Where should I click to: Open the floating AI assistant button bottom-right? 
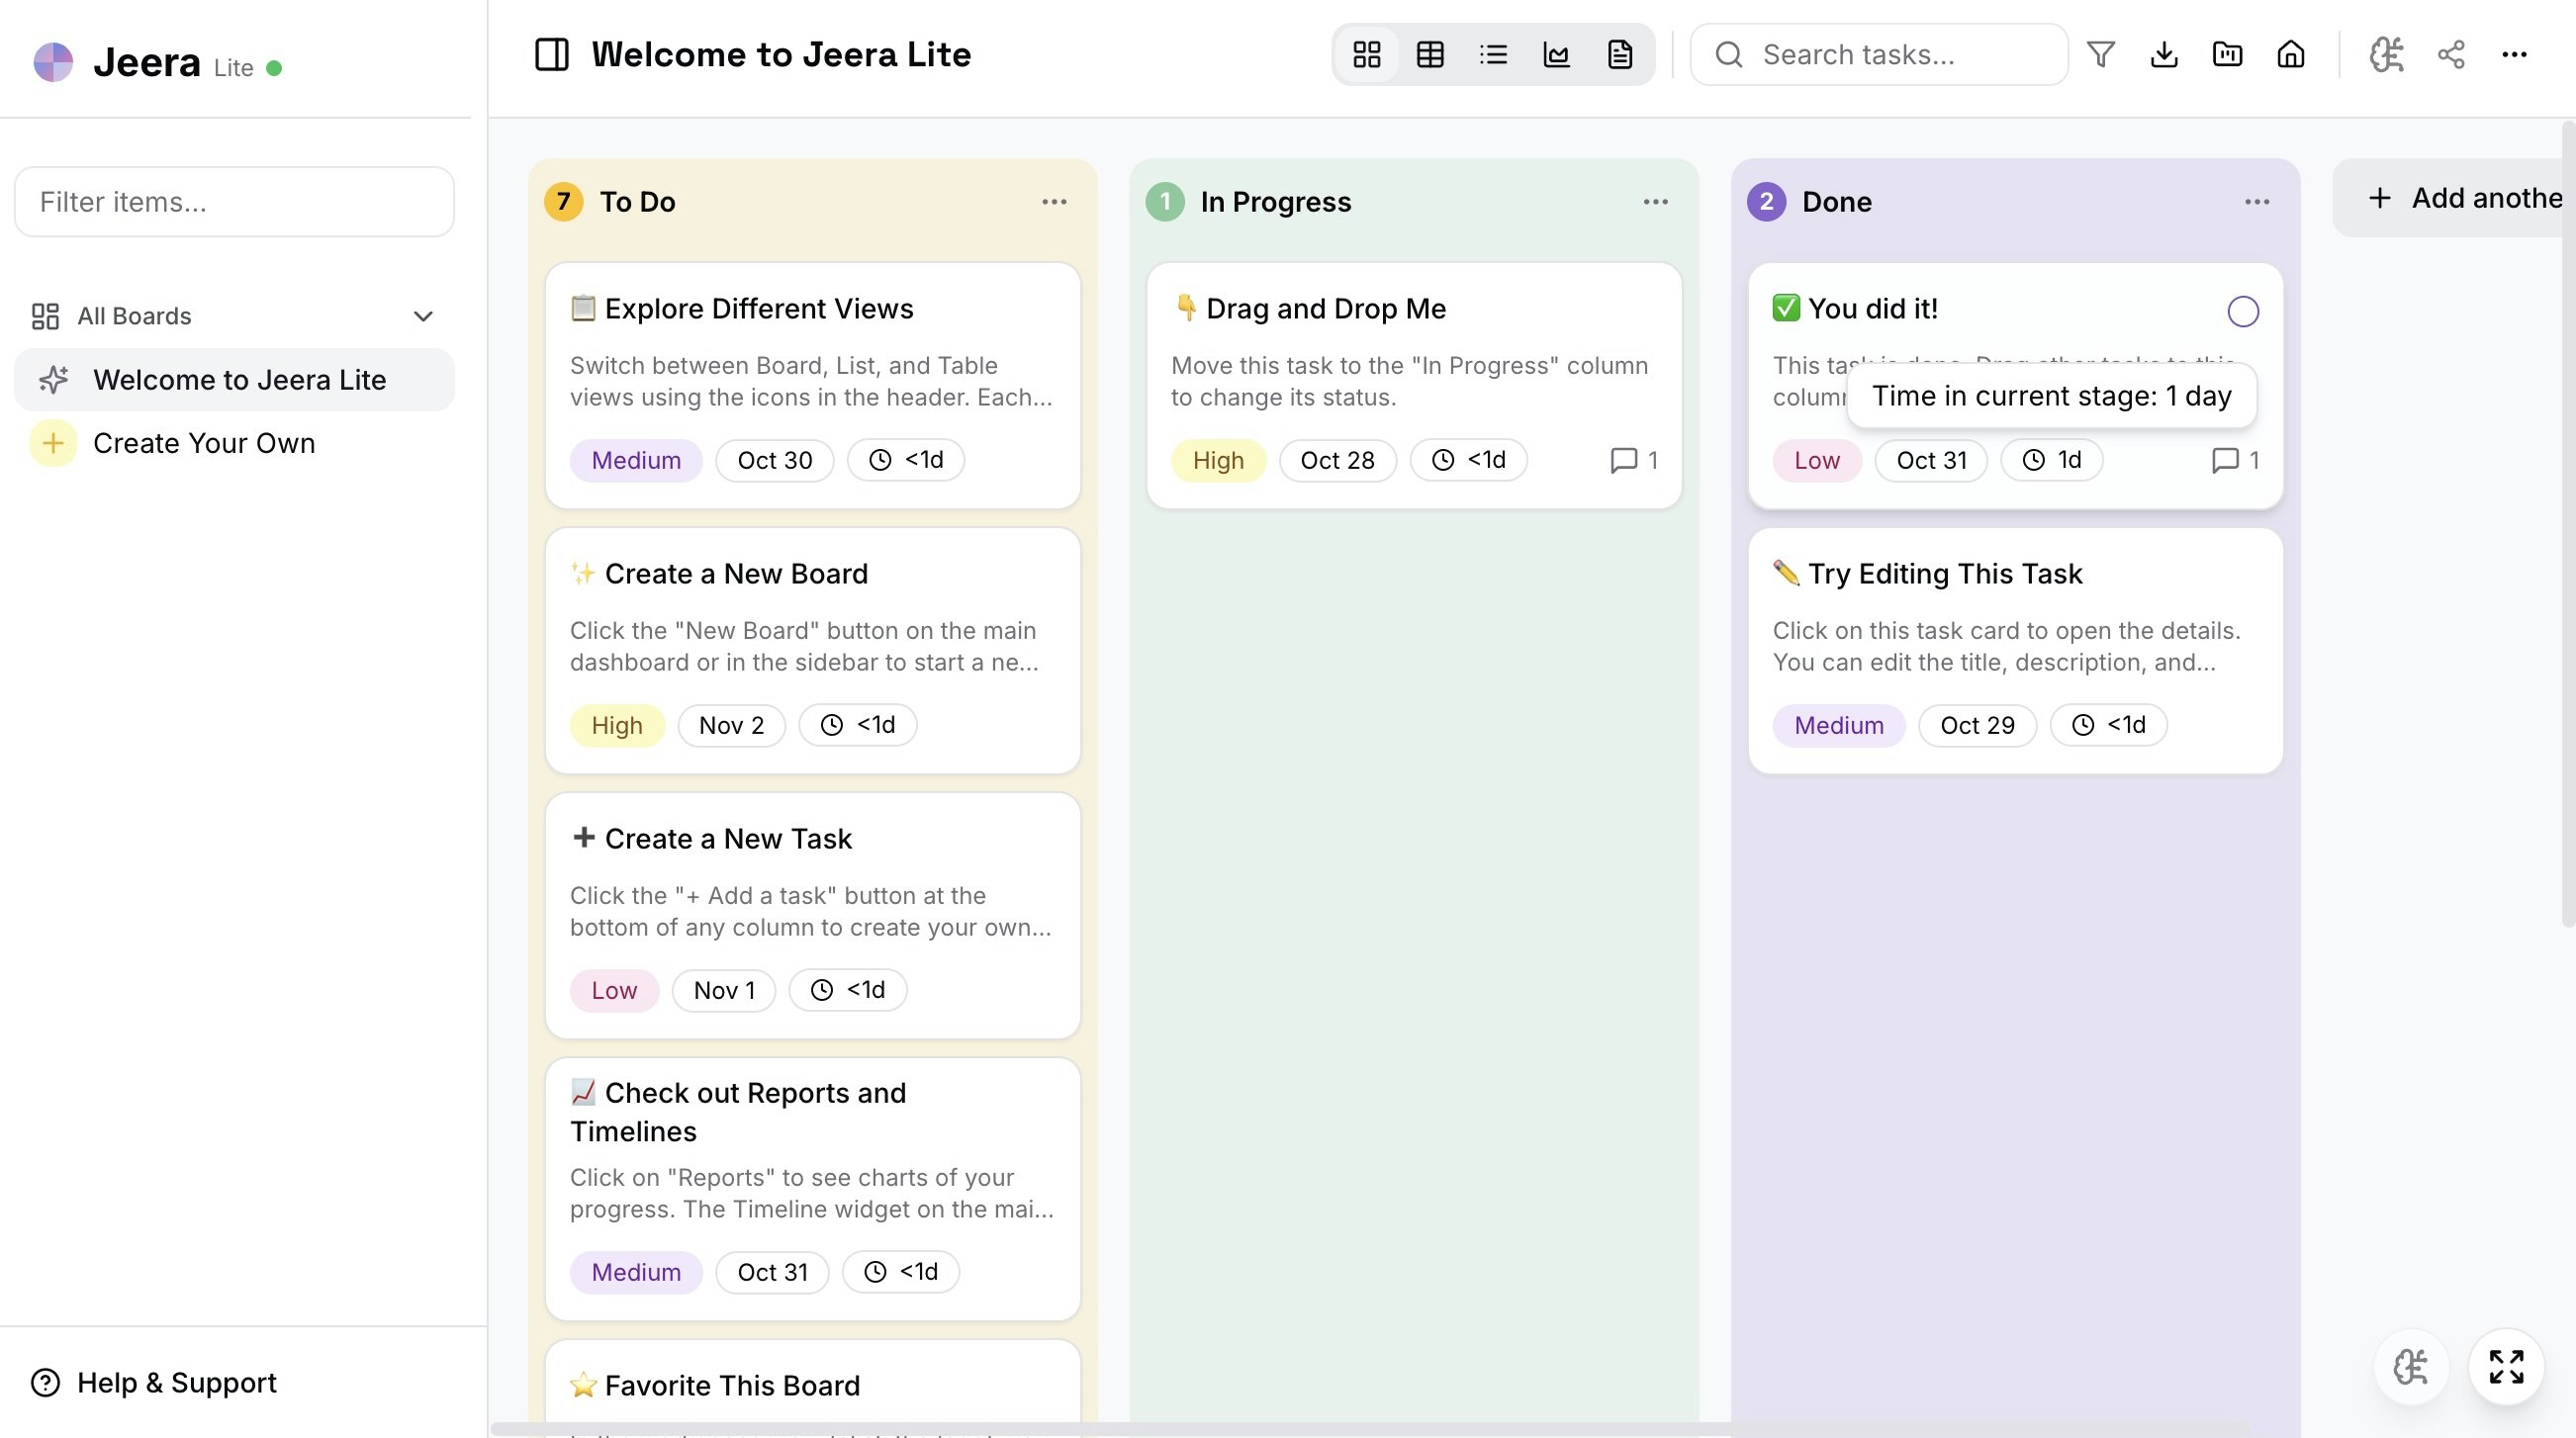tap(2411, 1367)
